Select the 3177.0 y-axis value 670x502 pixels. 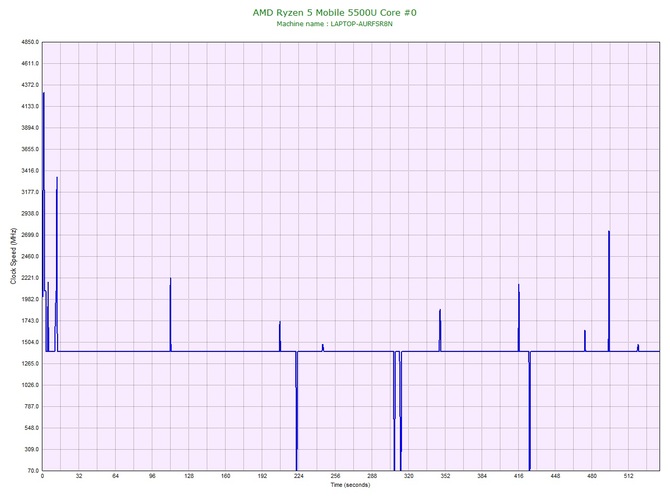pyautogui.click(x=30, y=192)
